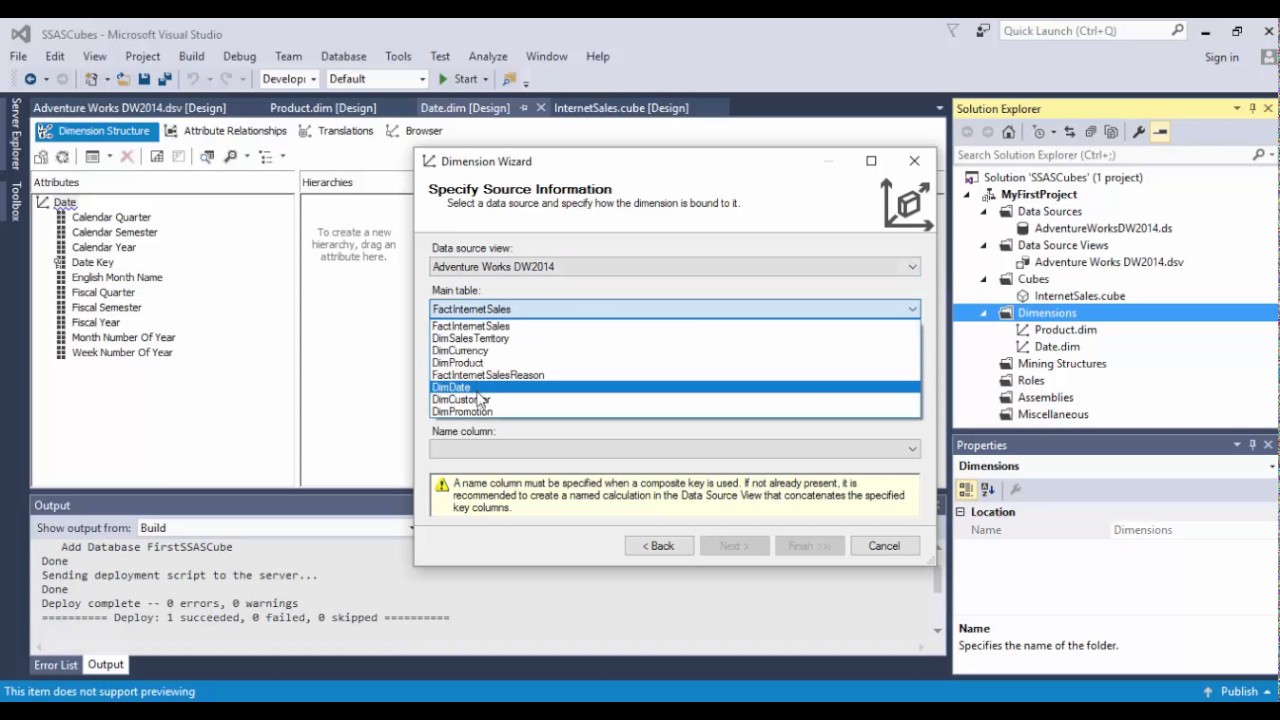The image size is (1280, 720).
Task: Click Find in Files icon after Start
Action: click(510, 79)
